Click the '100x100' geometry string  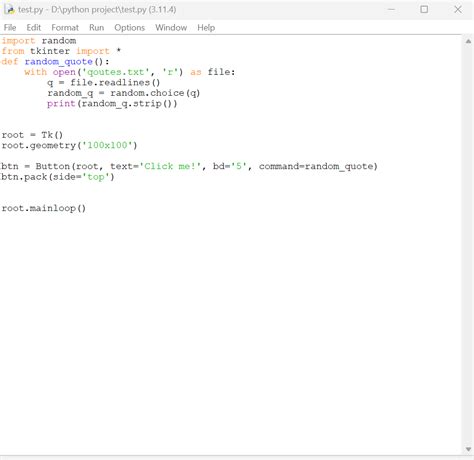coord(107,145)
